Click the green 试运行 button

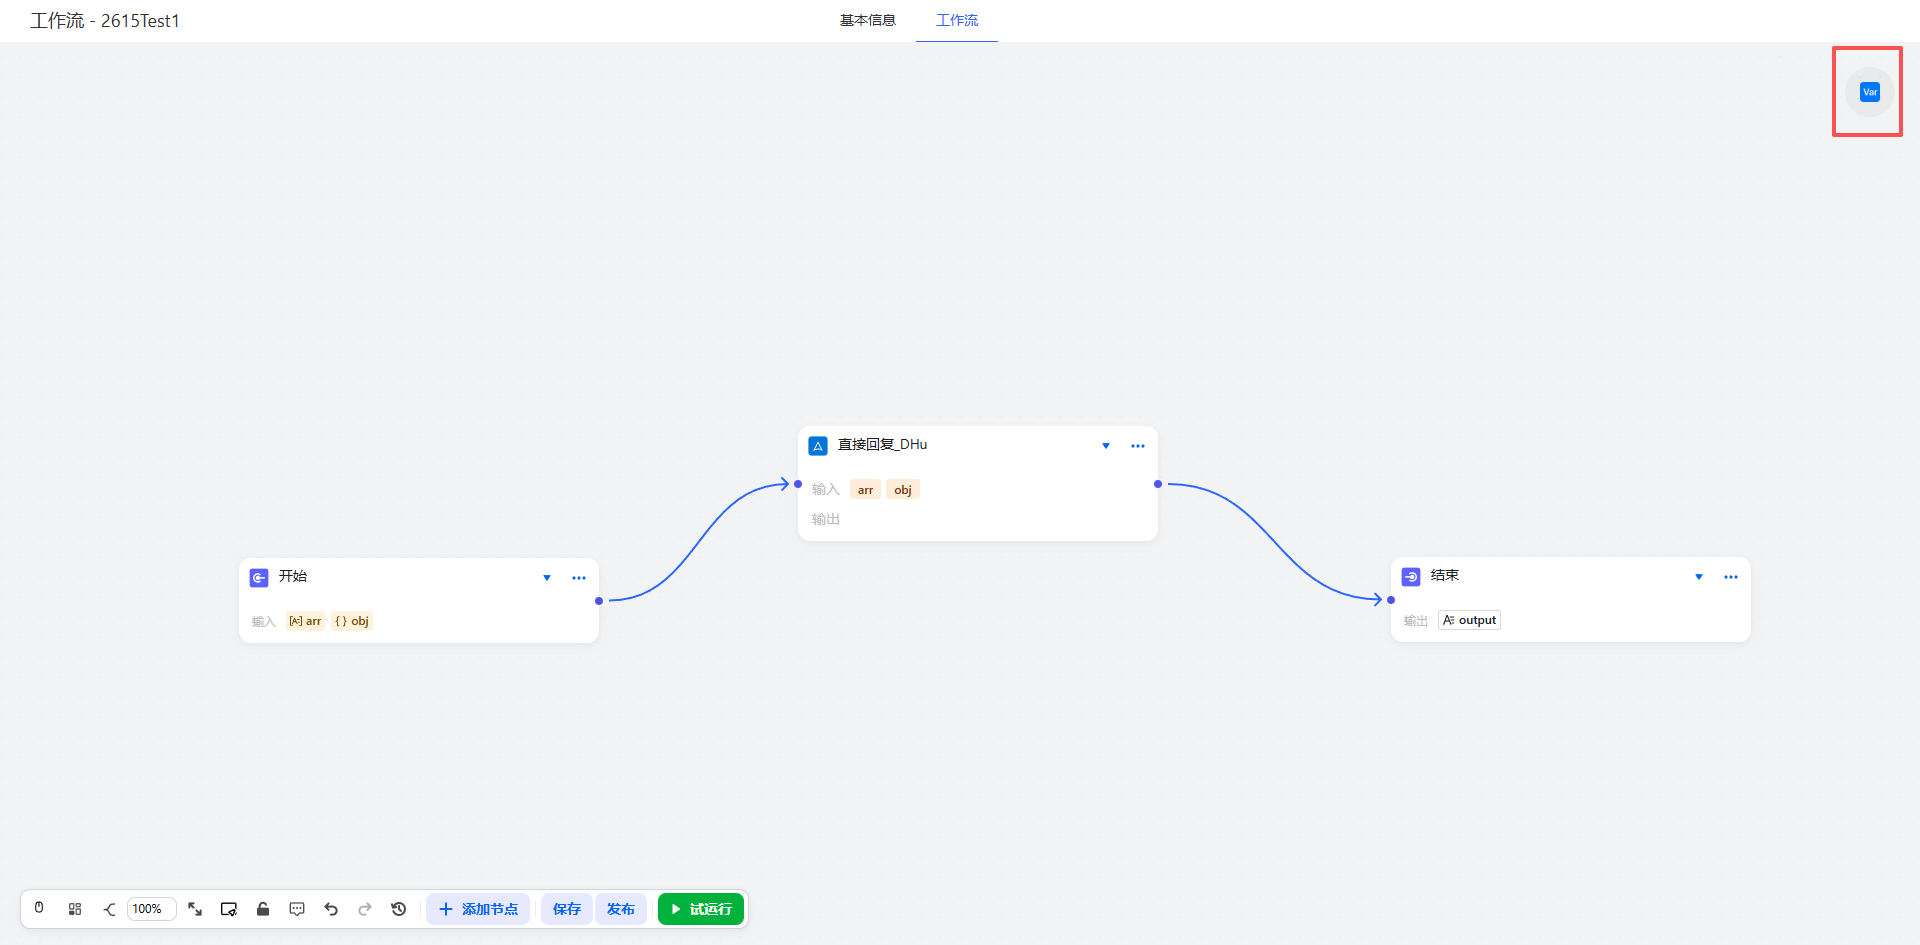click(701, 909)
